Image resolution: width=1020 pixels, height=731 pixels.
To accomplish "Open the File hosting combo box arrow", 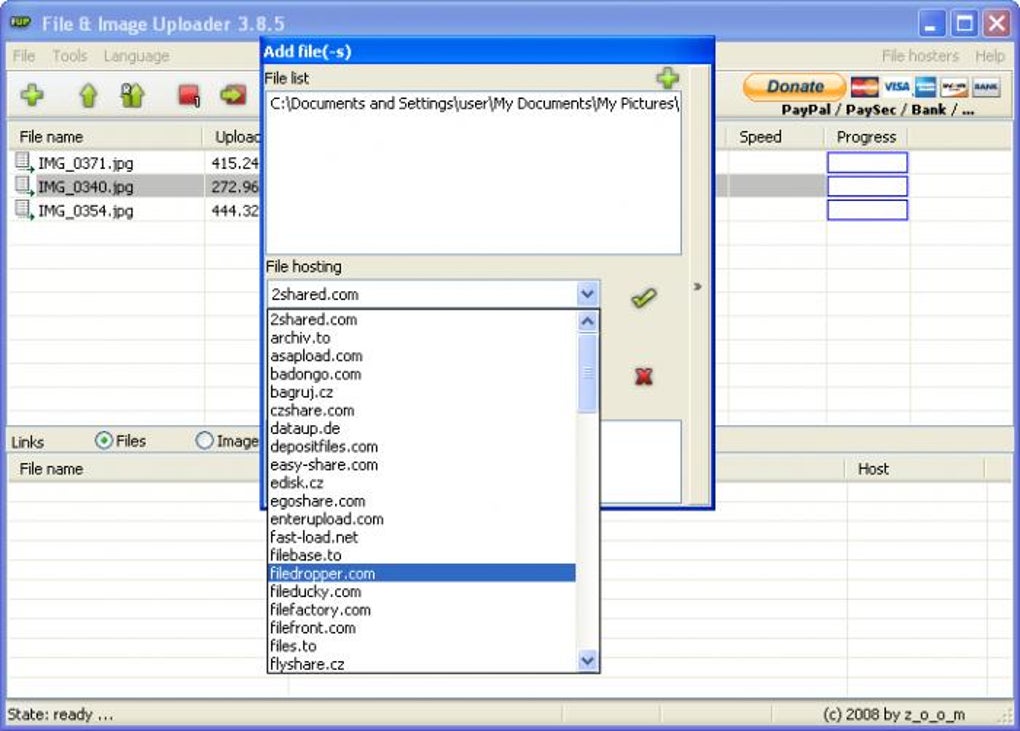I will coord(587,294).
